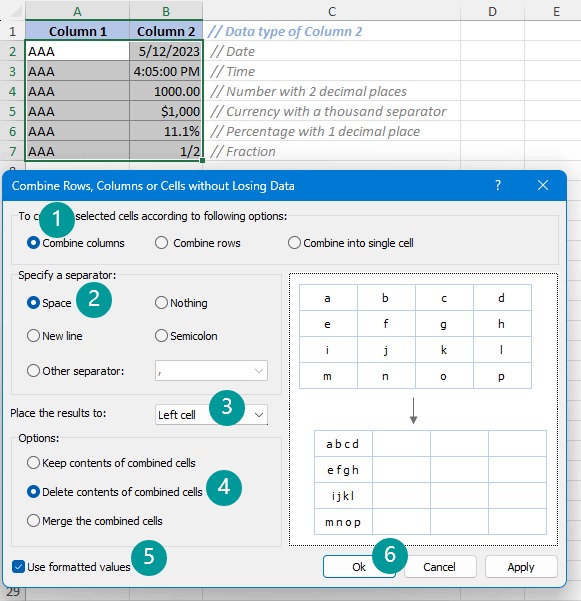Click the '// Time' comment cell
Screen dimensions: 581x601
pos(332,71)
